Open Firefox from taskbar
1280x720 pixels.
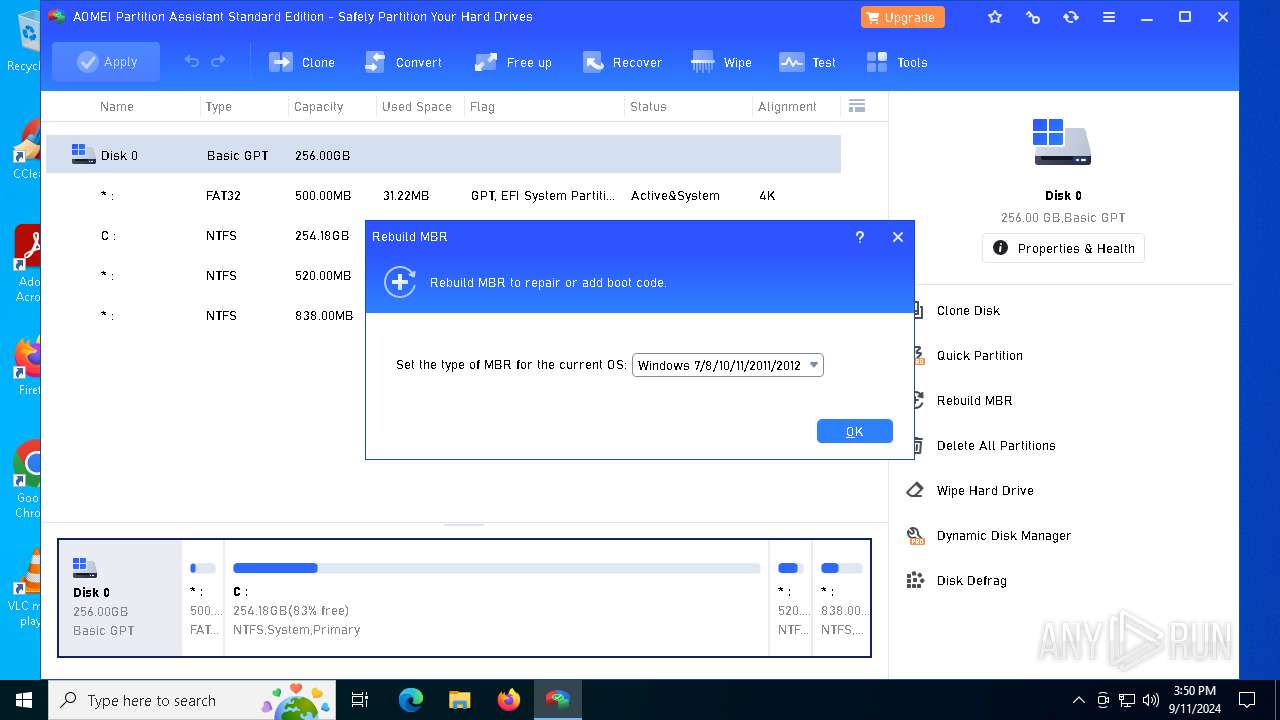point(508,700)
